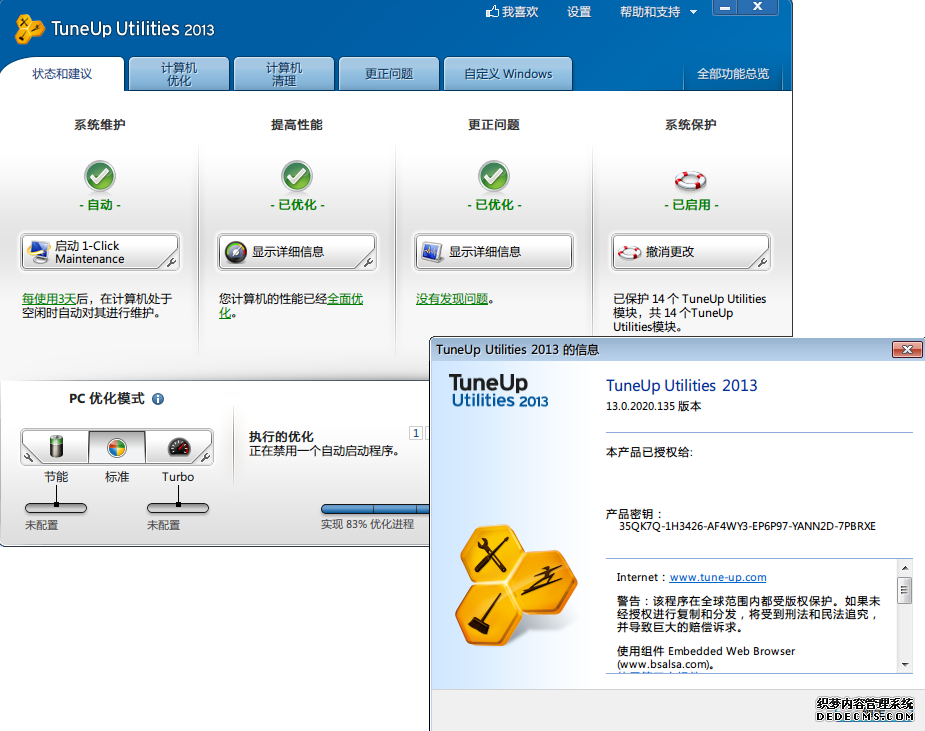The height and width of the screenshot is (731, 925).
Task: Enable Turbo mode with the gauge button
Action: coord(178,447)
